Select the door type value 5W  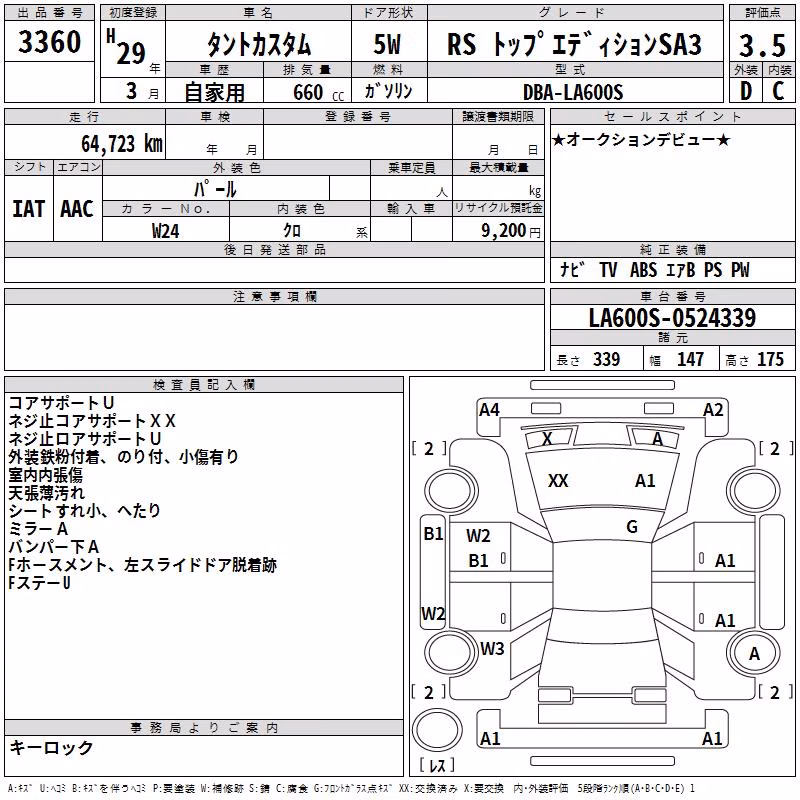(x=387, y=44)
